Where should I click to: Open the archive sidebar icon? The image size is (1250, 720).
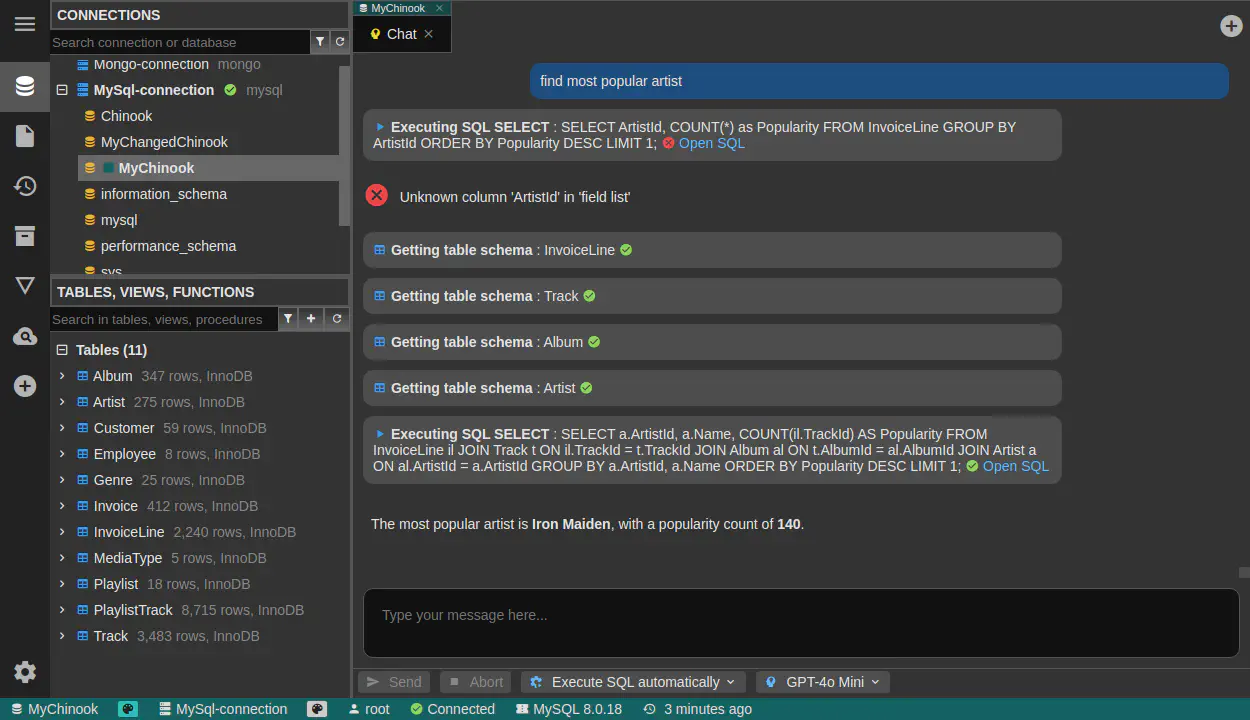(25, 236)
